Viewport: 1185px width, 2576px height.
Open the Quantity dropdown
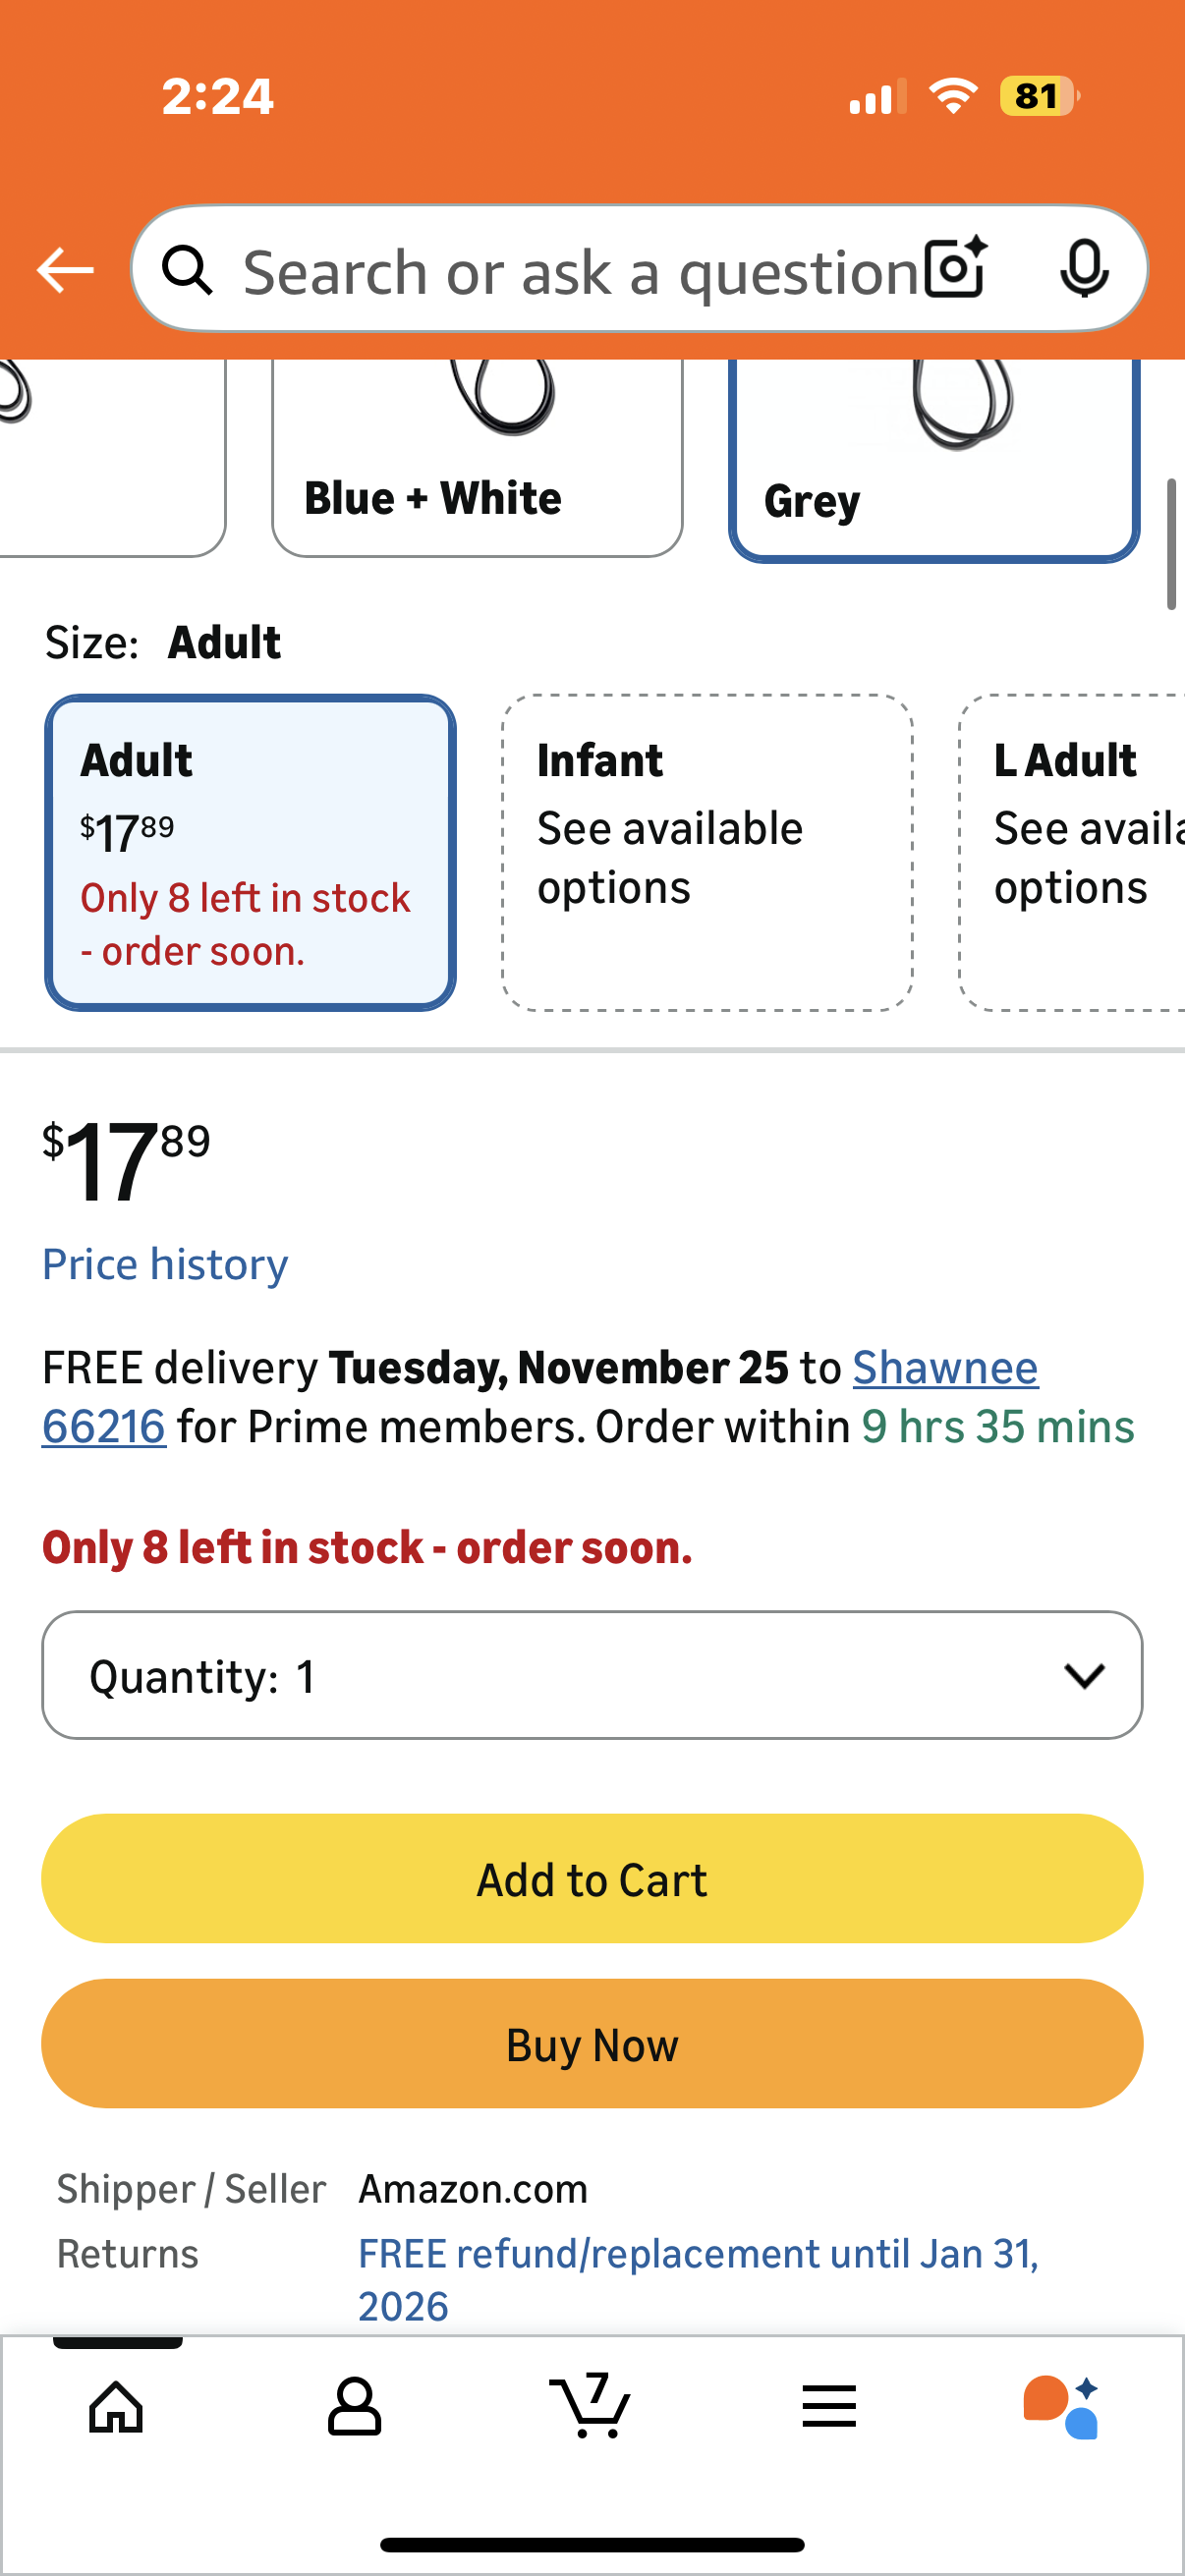pyautogui.click(x=592, y=1675)
